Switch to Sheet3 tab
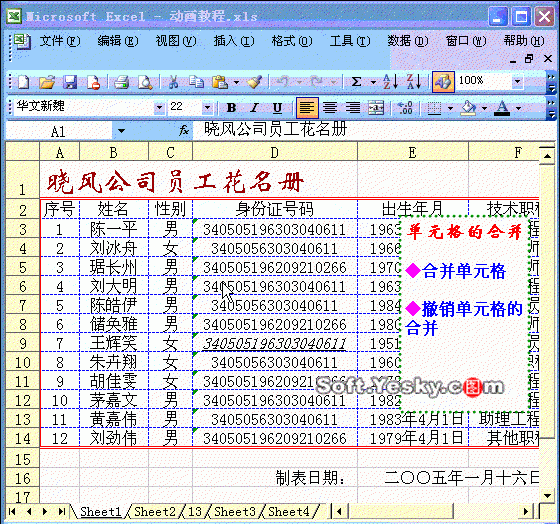The height and width of the screenshot is (524, 560). pyautogui.click(x=235, y=511)
